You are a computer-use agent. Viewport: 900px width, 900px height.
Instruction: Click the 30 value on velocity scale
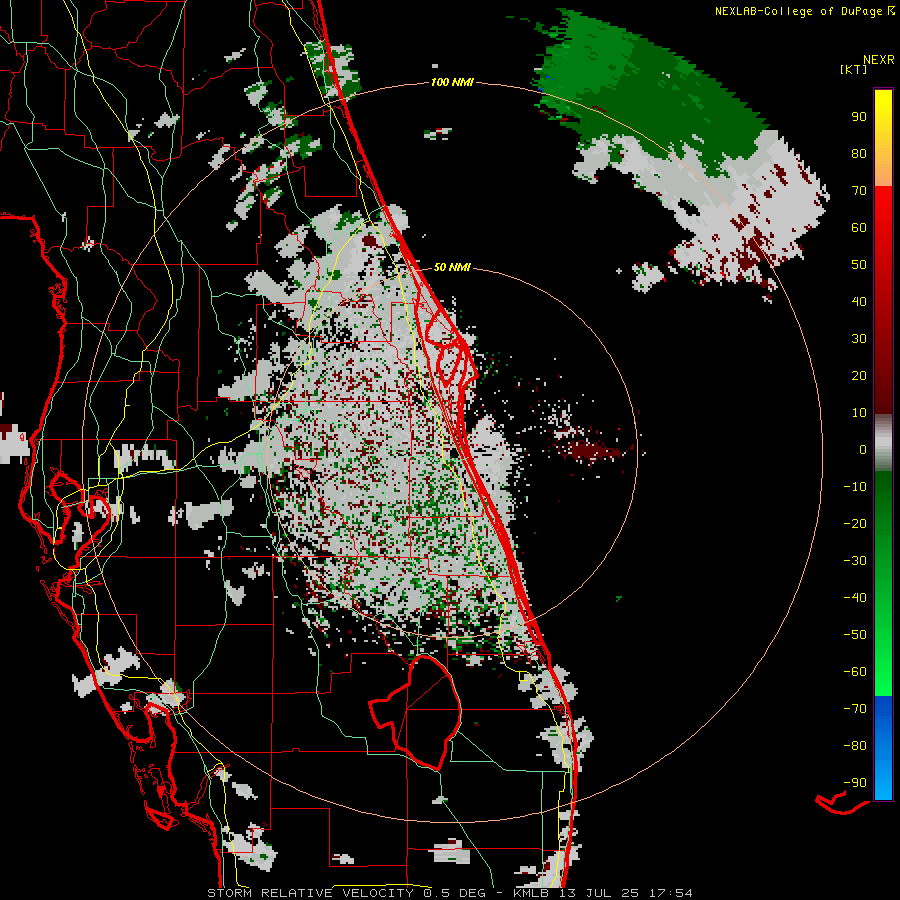tap(859, 339)
